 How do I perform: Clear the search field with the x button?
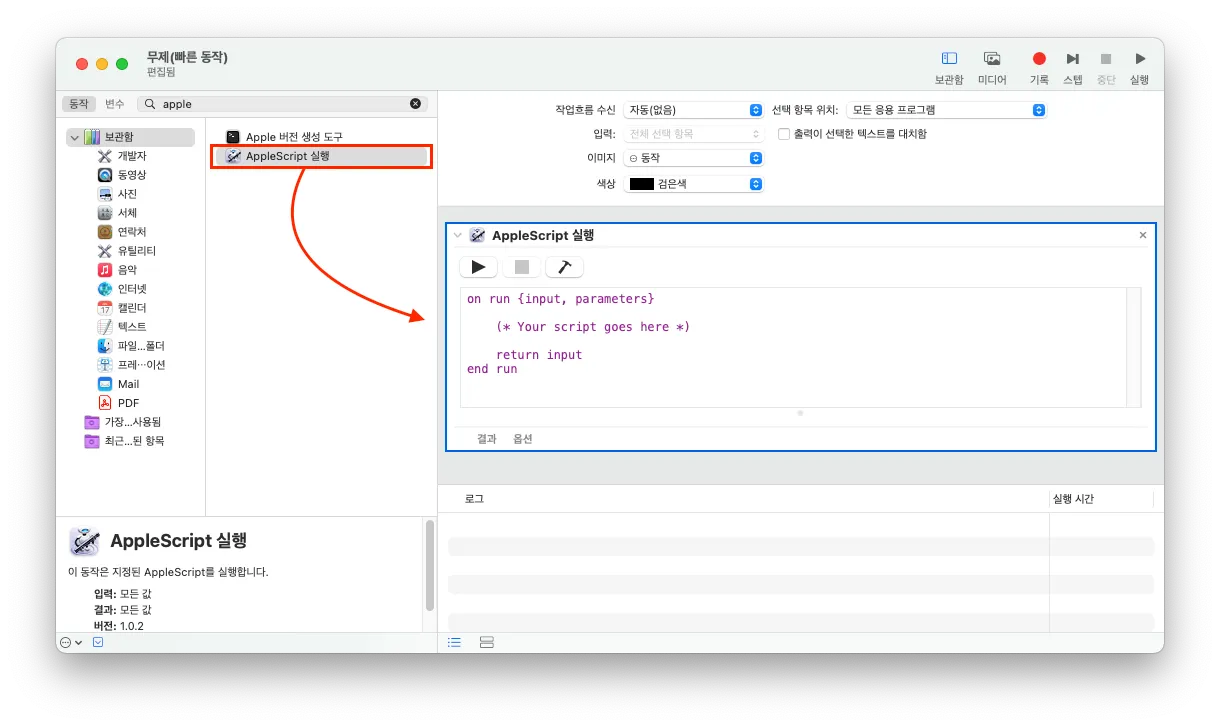pos(416,104)
